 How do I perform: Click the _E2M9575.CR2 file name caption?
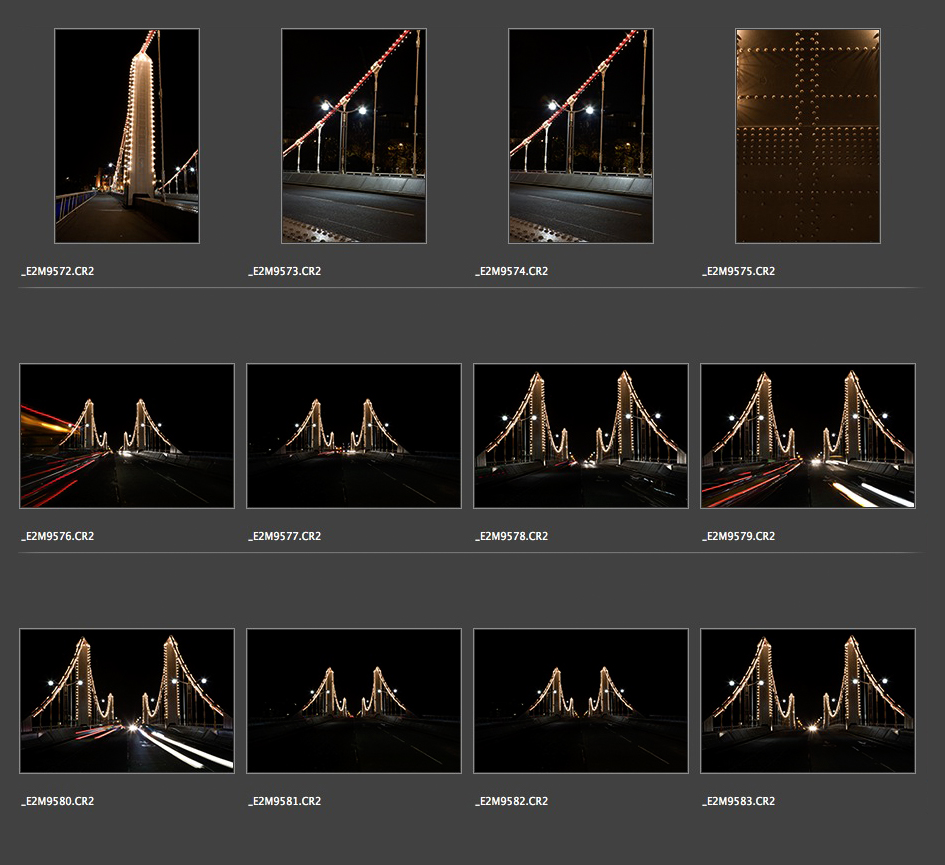pos(739,271)
